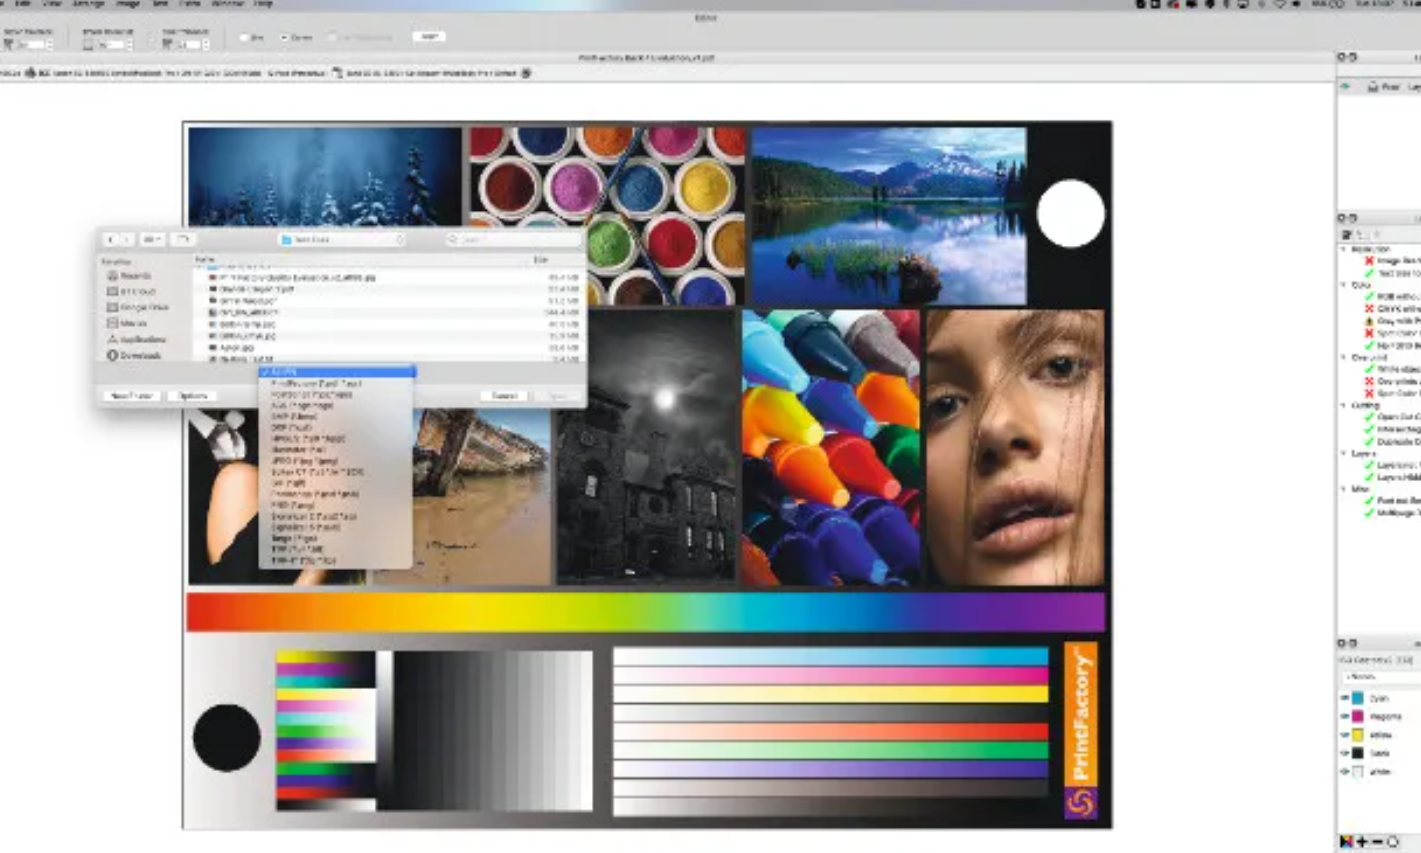Toggle visibility of the Cyan channel

point(1345,698)
